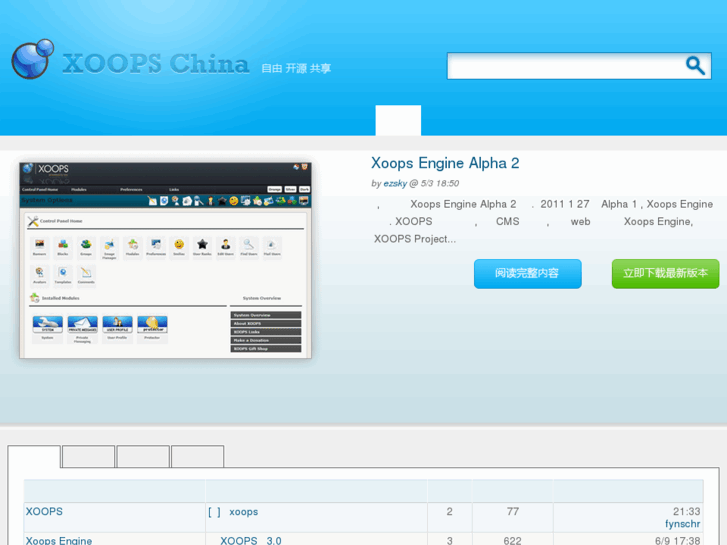Click the 6/9 17:38 last post time
Viewport: 727px width, 545px height.
click(677, 541)
